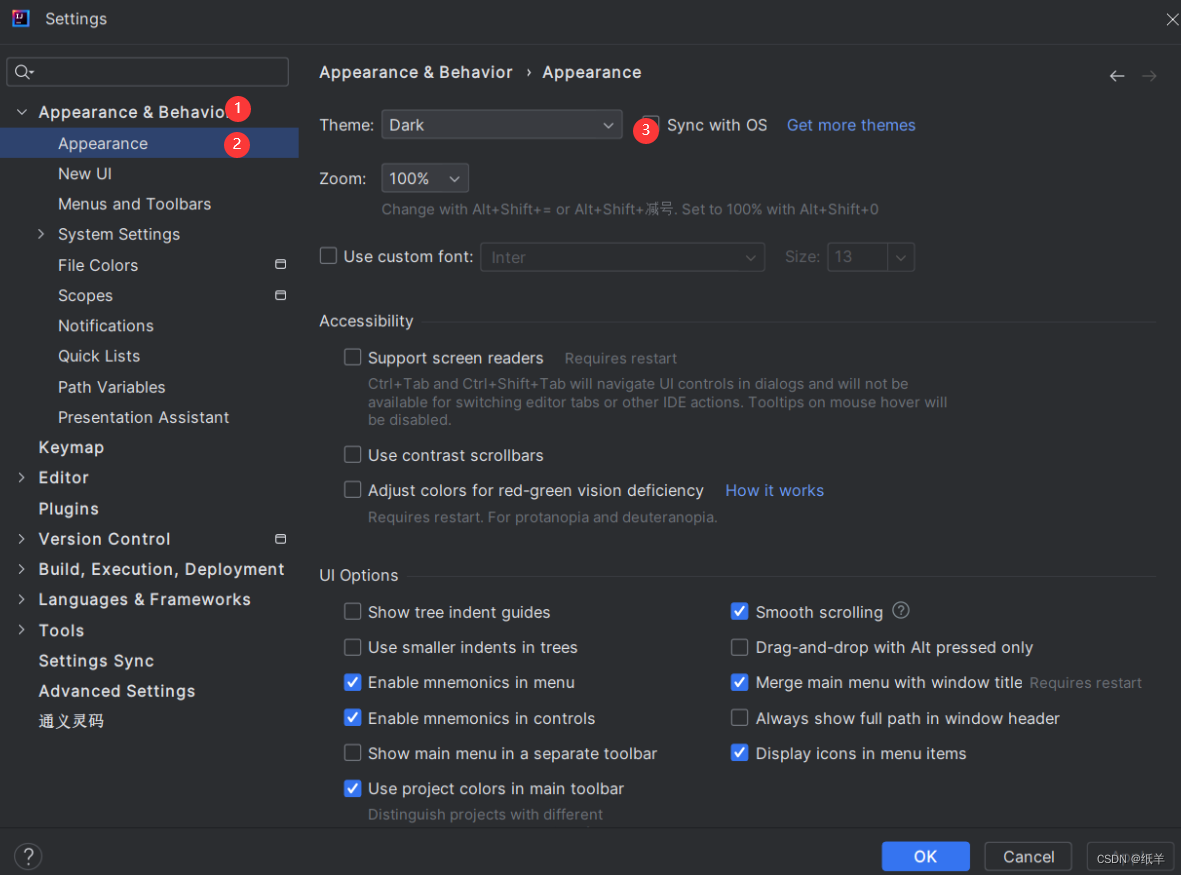
Task: Click the search magnifier icon in settings
Action: [23, 72]
